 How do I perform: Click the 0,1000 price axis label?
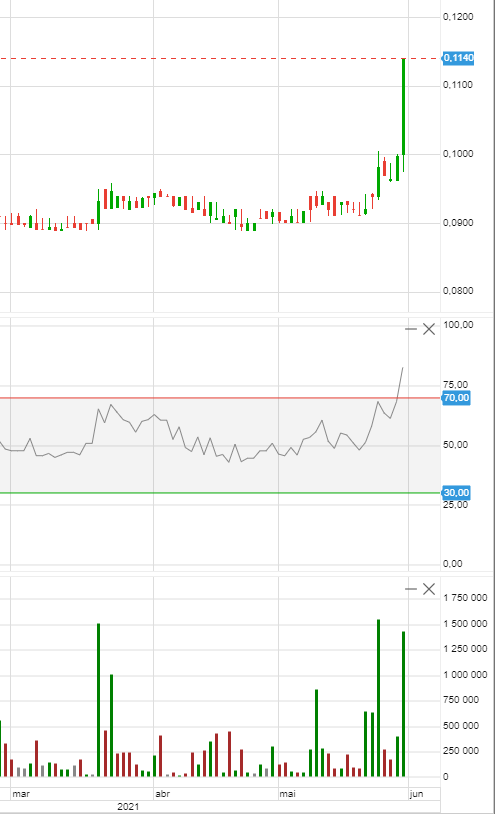[458, 154]
